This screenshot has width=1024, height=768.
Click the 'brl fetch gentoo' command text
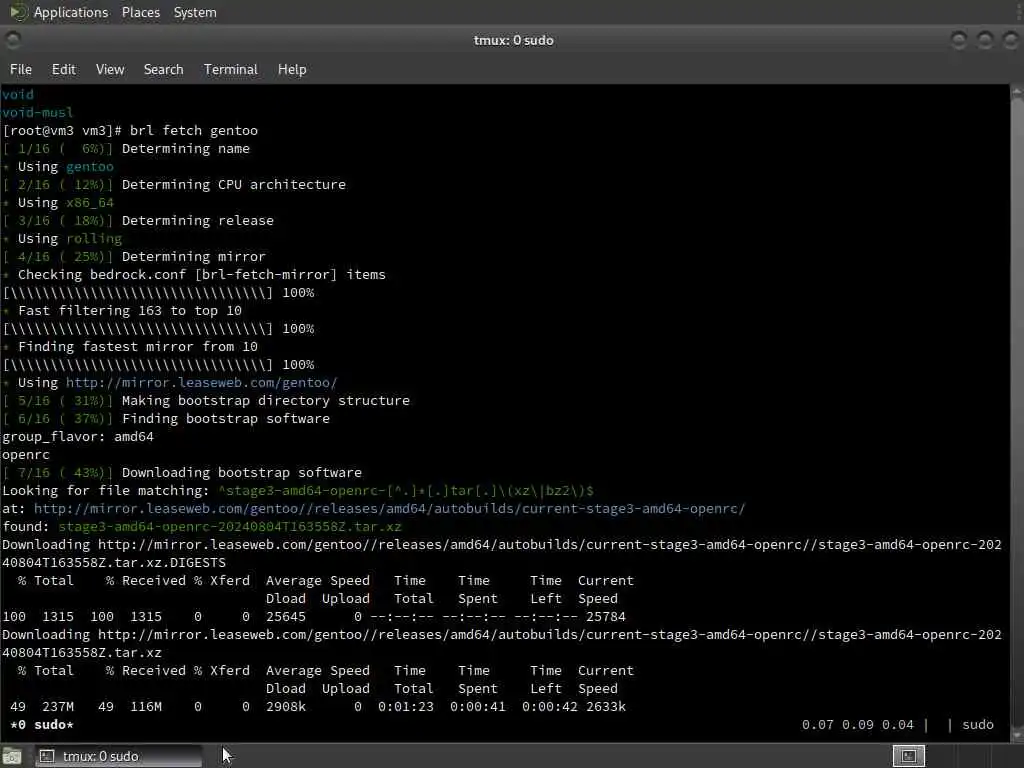pos(194,131)
